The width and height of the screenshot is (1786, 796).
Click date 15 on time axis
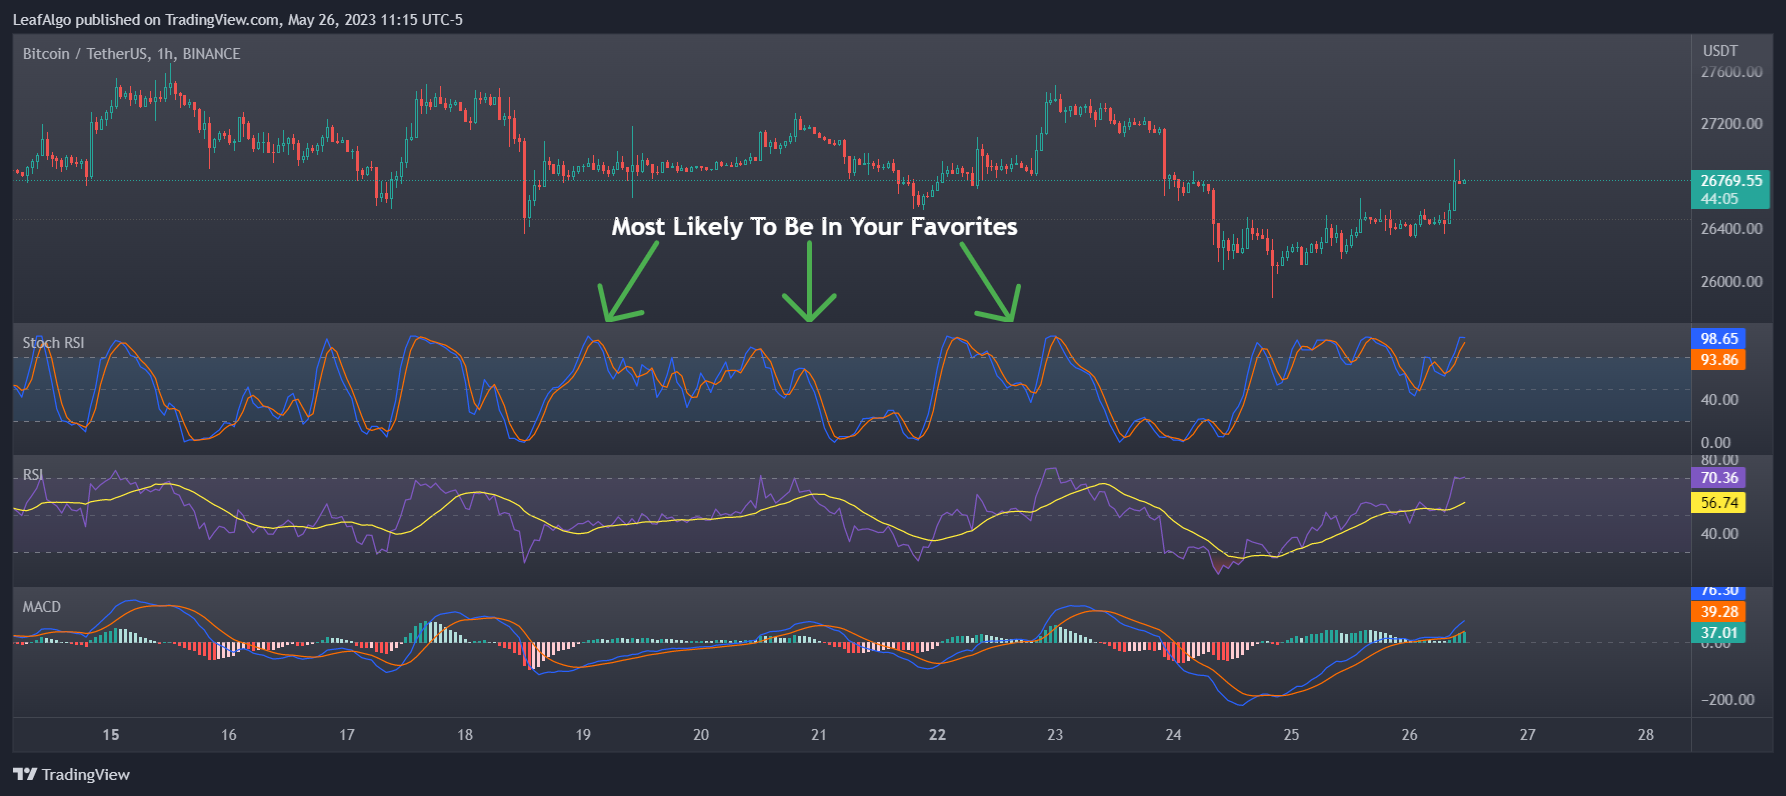point(111,735)
